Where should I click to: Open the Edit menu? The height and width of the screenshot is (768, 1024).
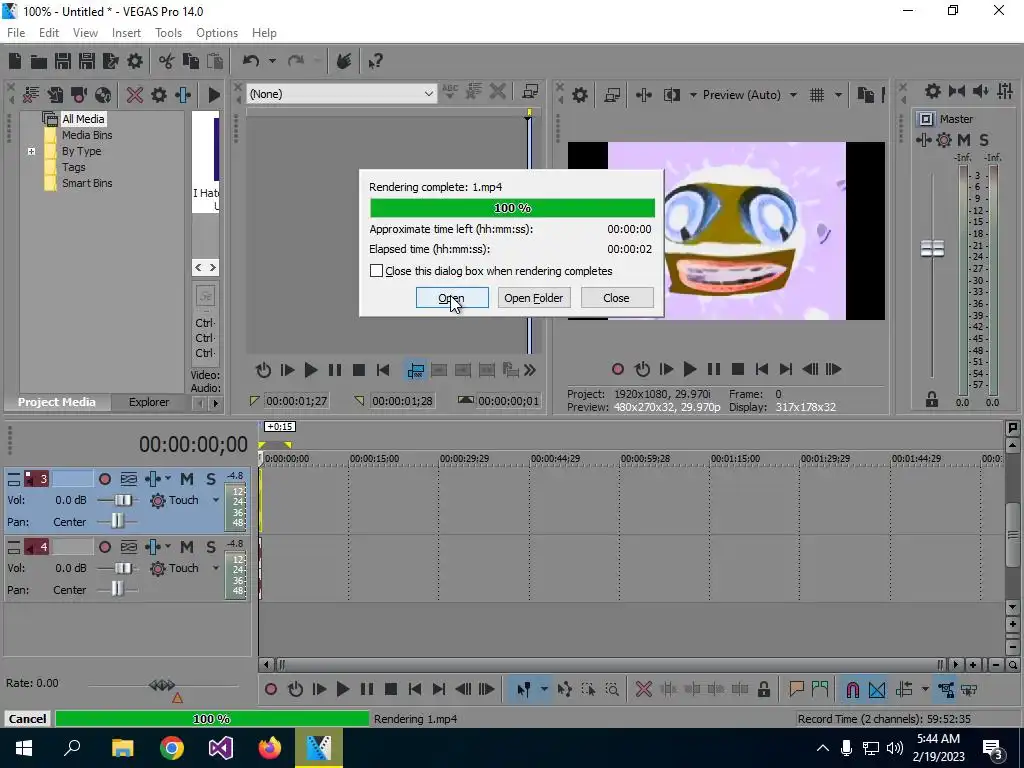(x=49, y=33)
